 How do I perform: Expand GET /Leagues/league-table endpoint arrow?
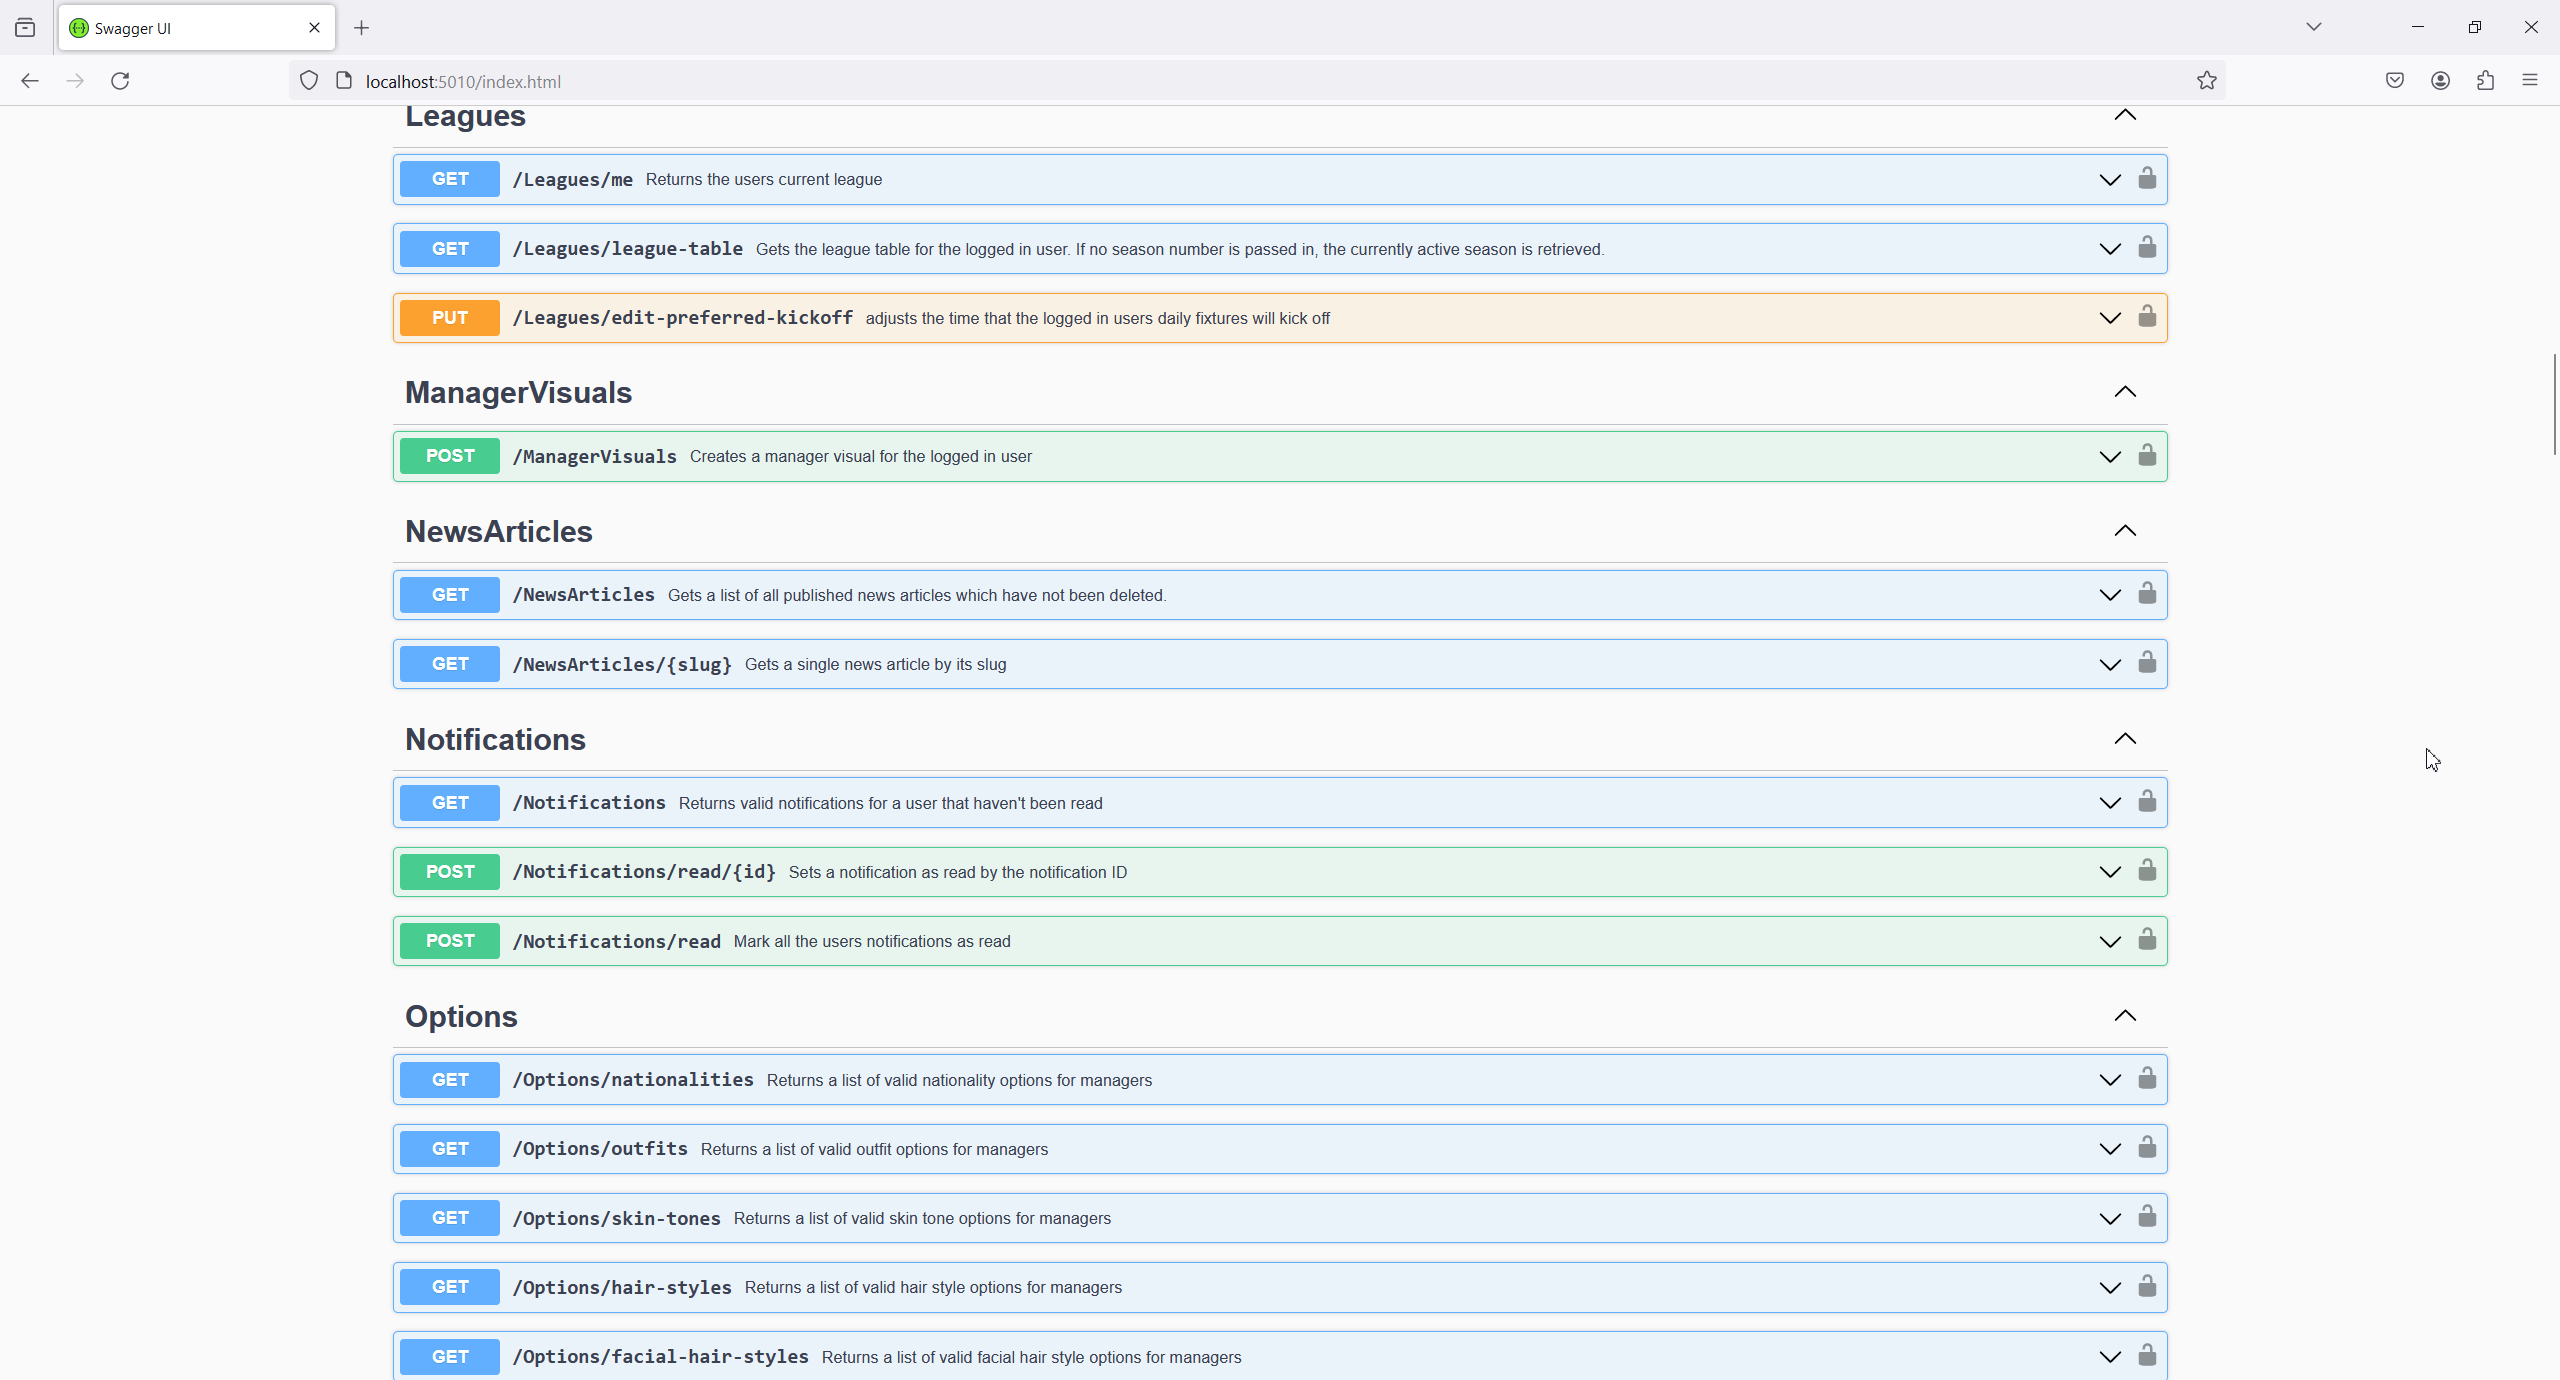[x=2110, y=249]
